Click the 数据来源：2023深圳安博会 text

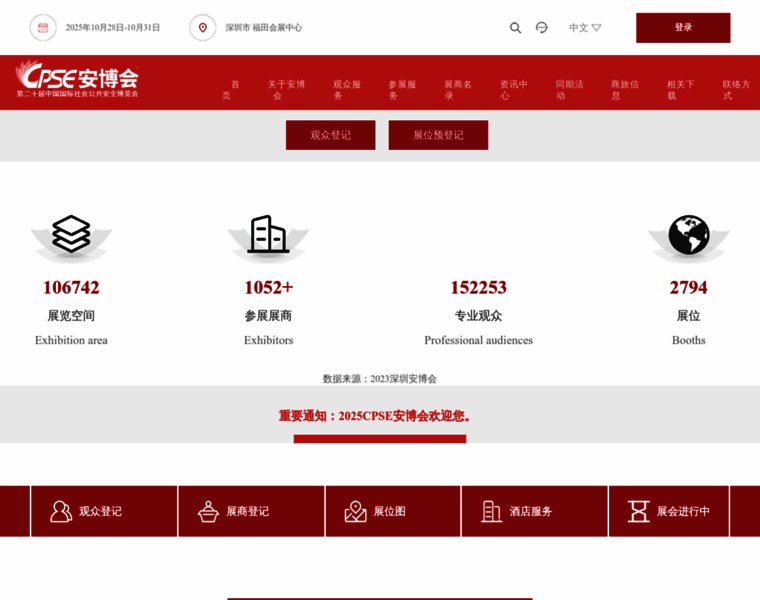coord(380,379)
